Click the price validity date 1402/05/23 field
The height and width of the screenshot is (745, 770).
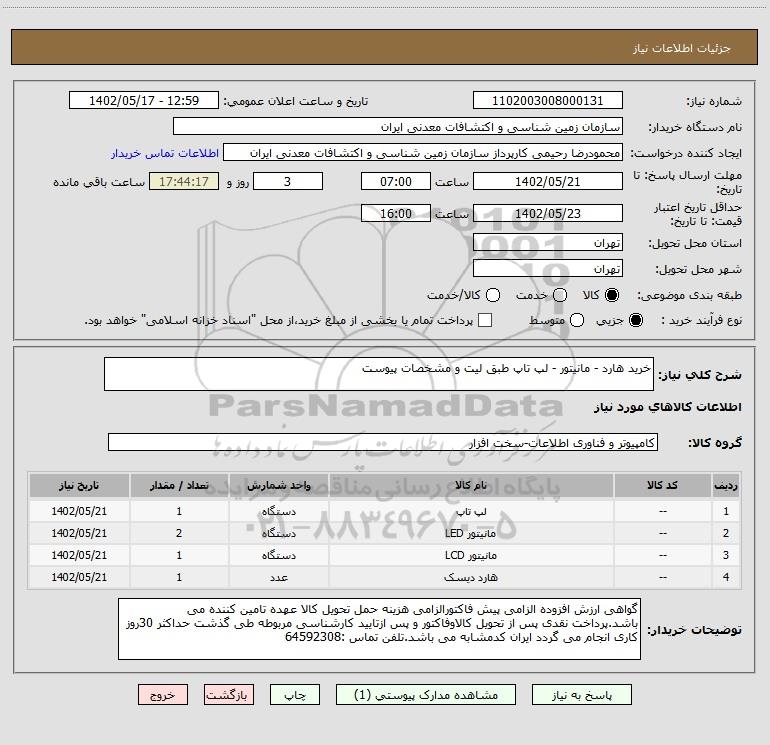click(548, 213)
